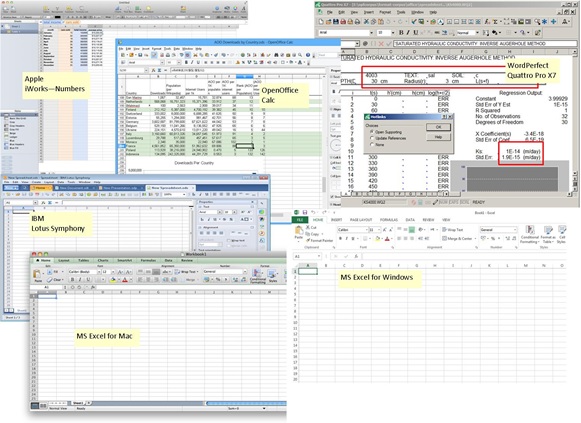Viewport: 581px width, 423px height.
Task: Click Save icon in Excel for Windows toolbar
Action: [x=305, y=212]
